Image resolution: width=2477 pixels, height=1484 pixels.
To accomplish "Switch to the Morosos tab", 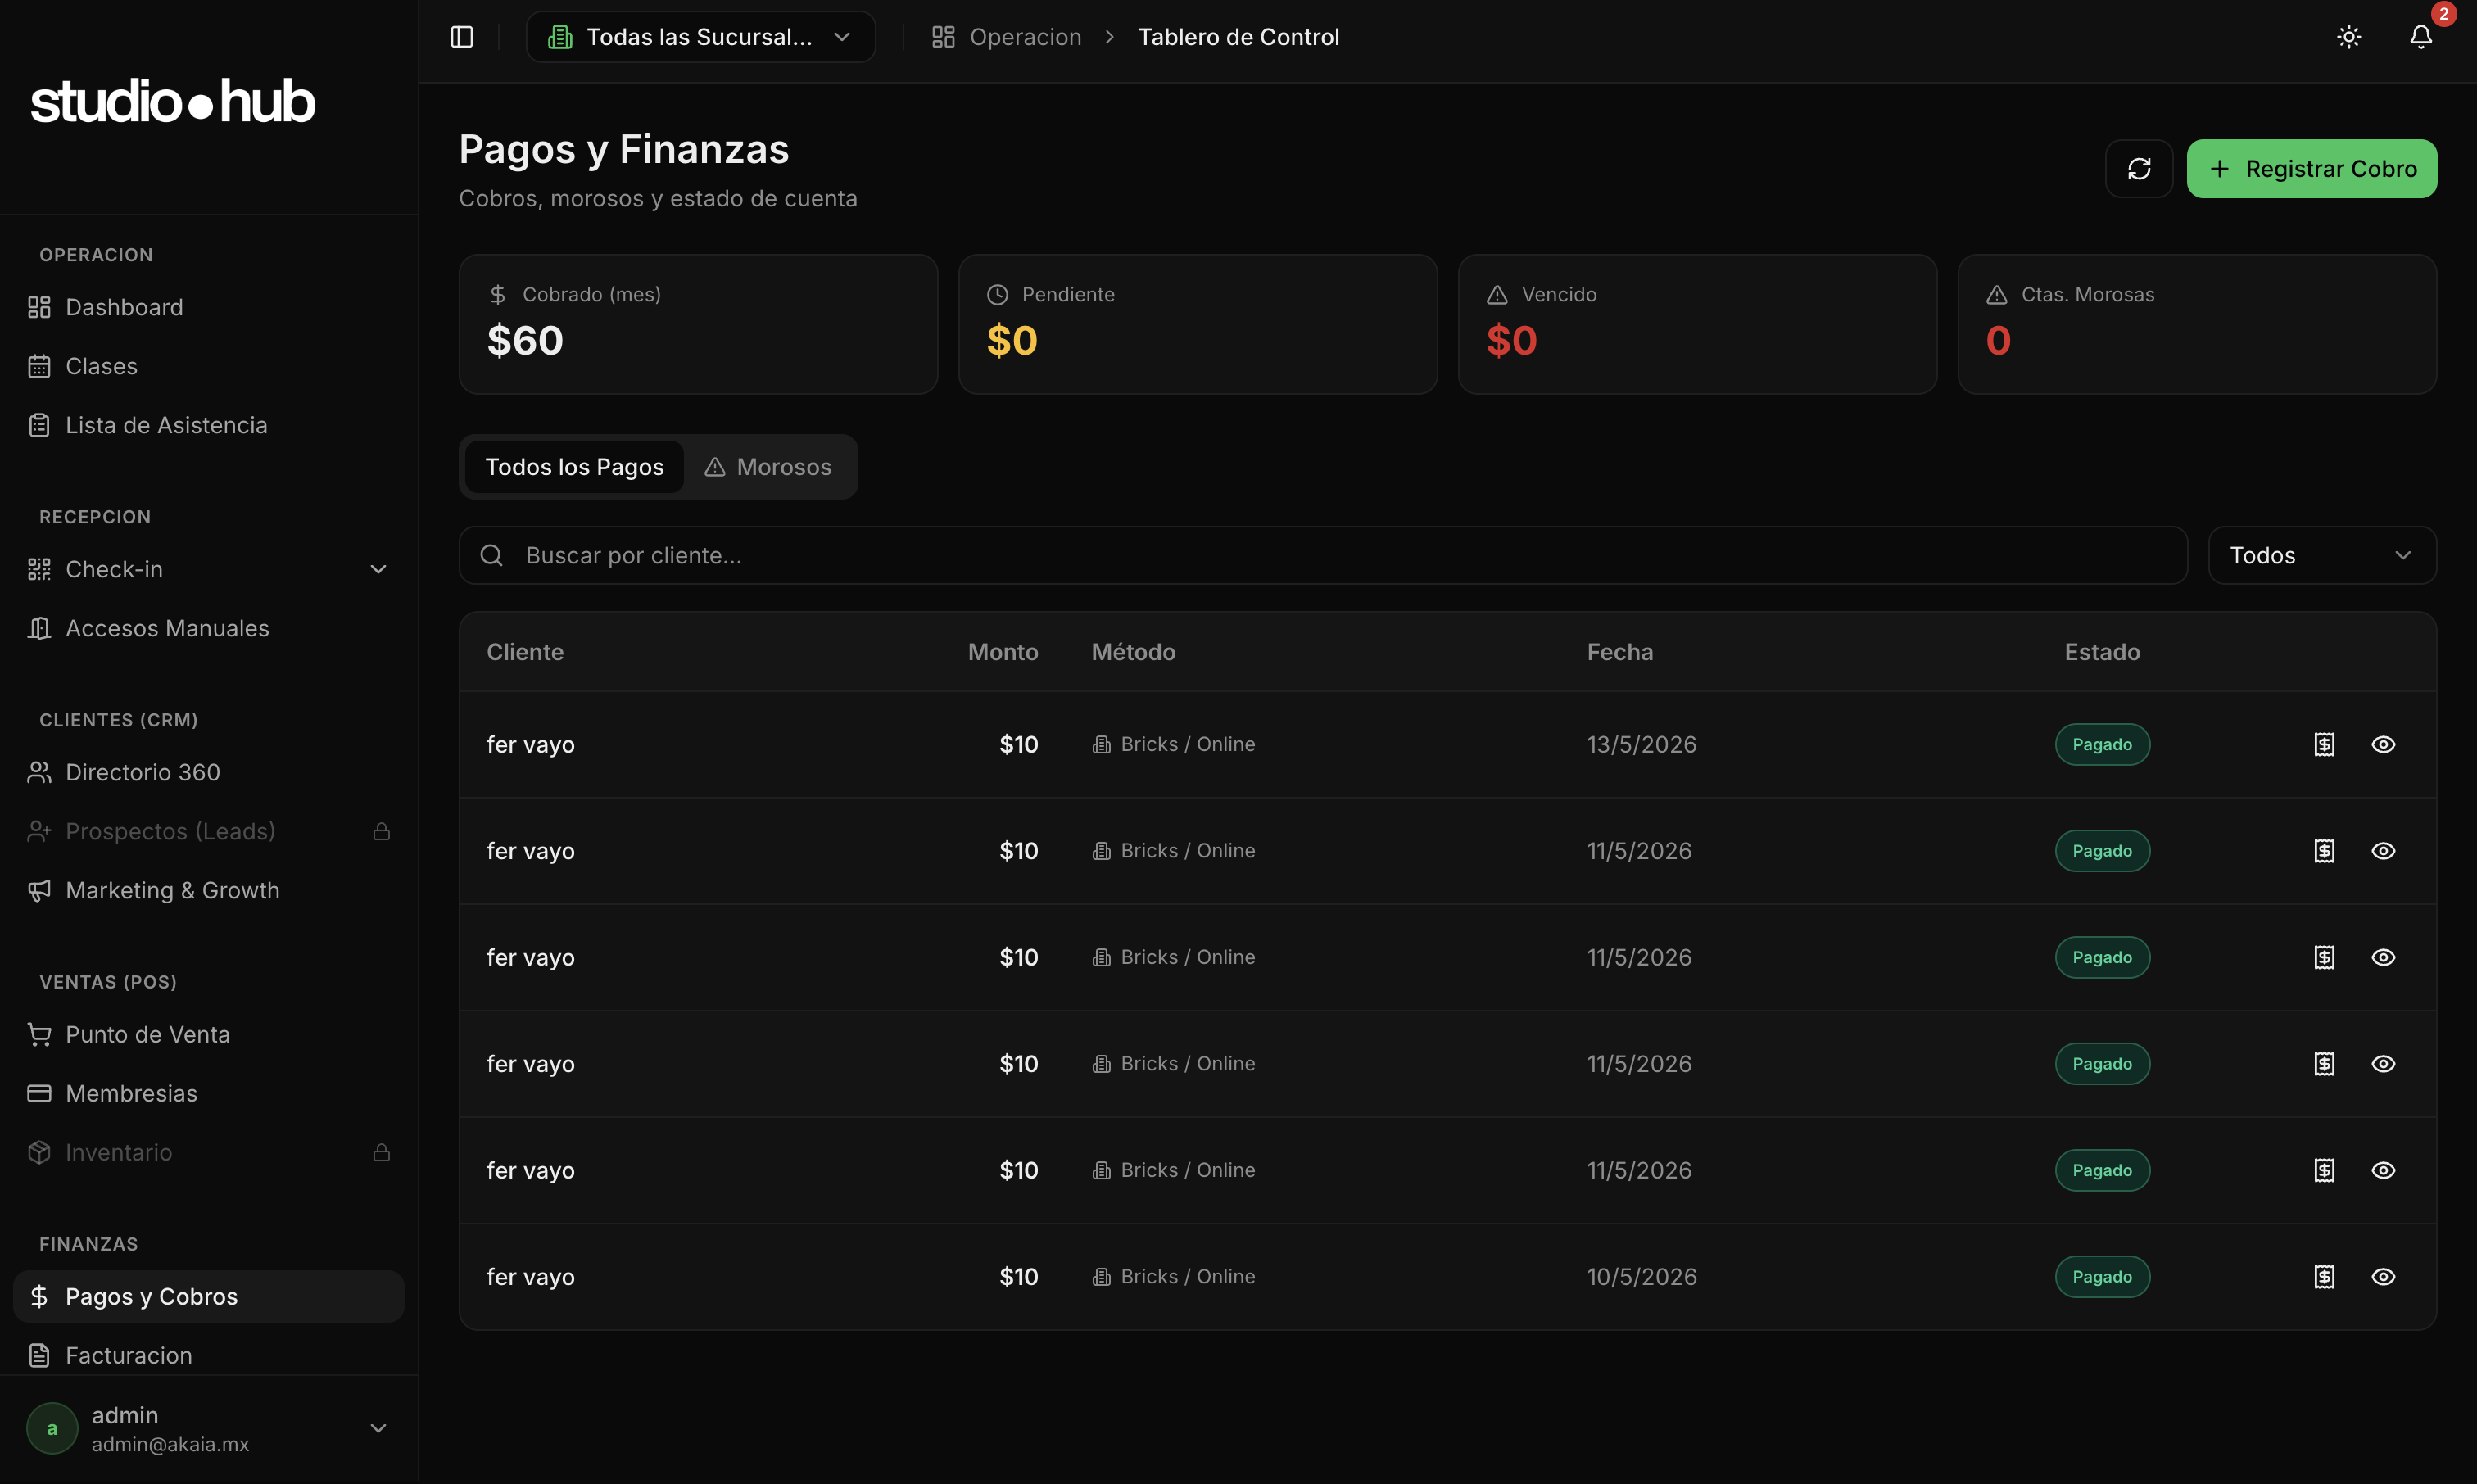I will pyautogui.click(x=768, y=467).
